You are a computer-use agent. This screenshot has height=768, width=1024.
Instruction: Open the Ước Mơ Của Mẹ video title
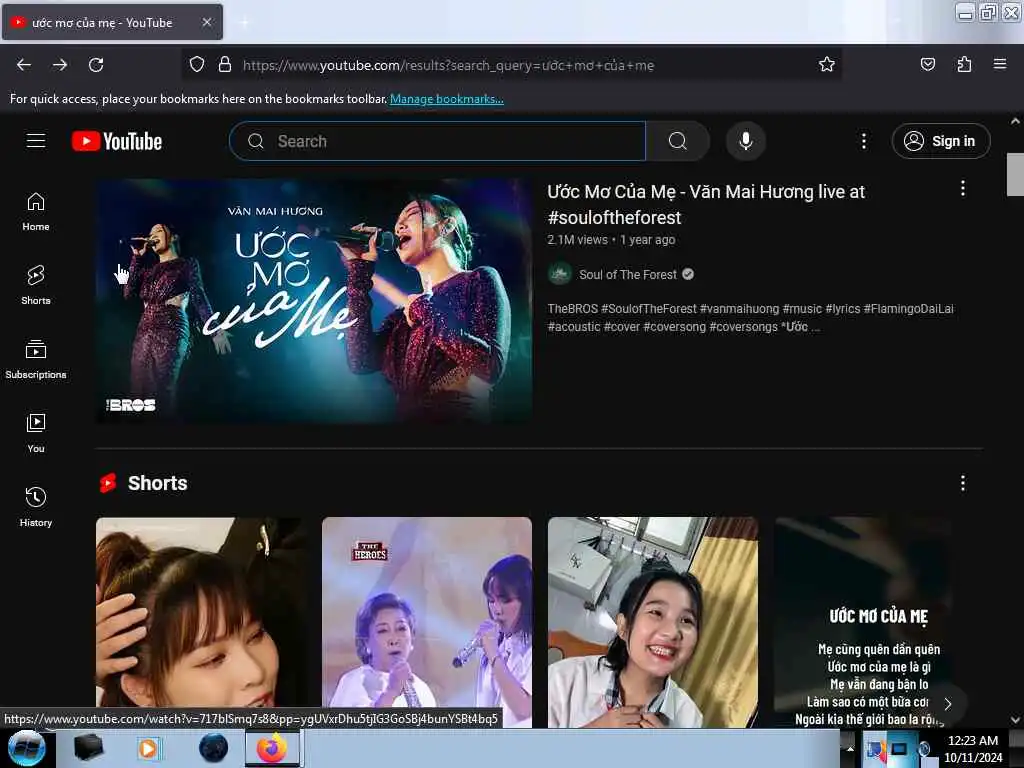[x=706, y=204]
